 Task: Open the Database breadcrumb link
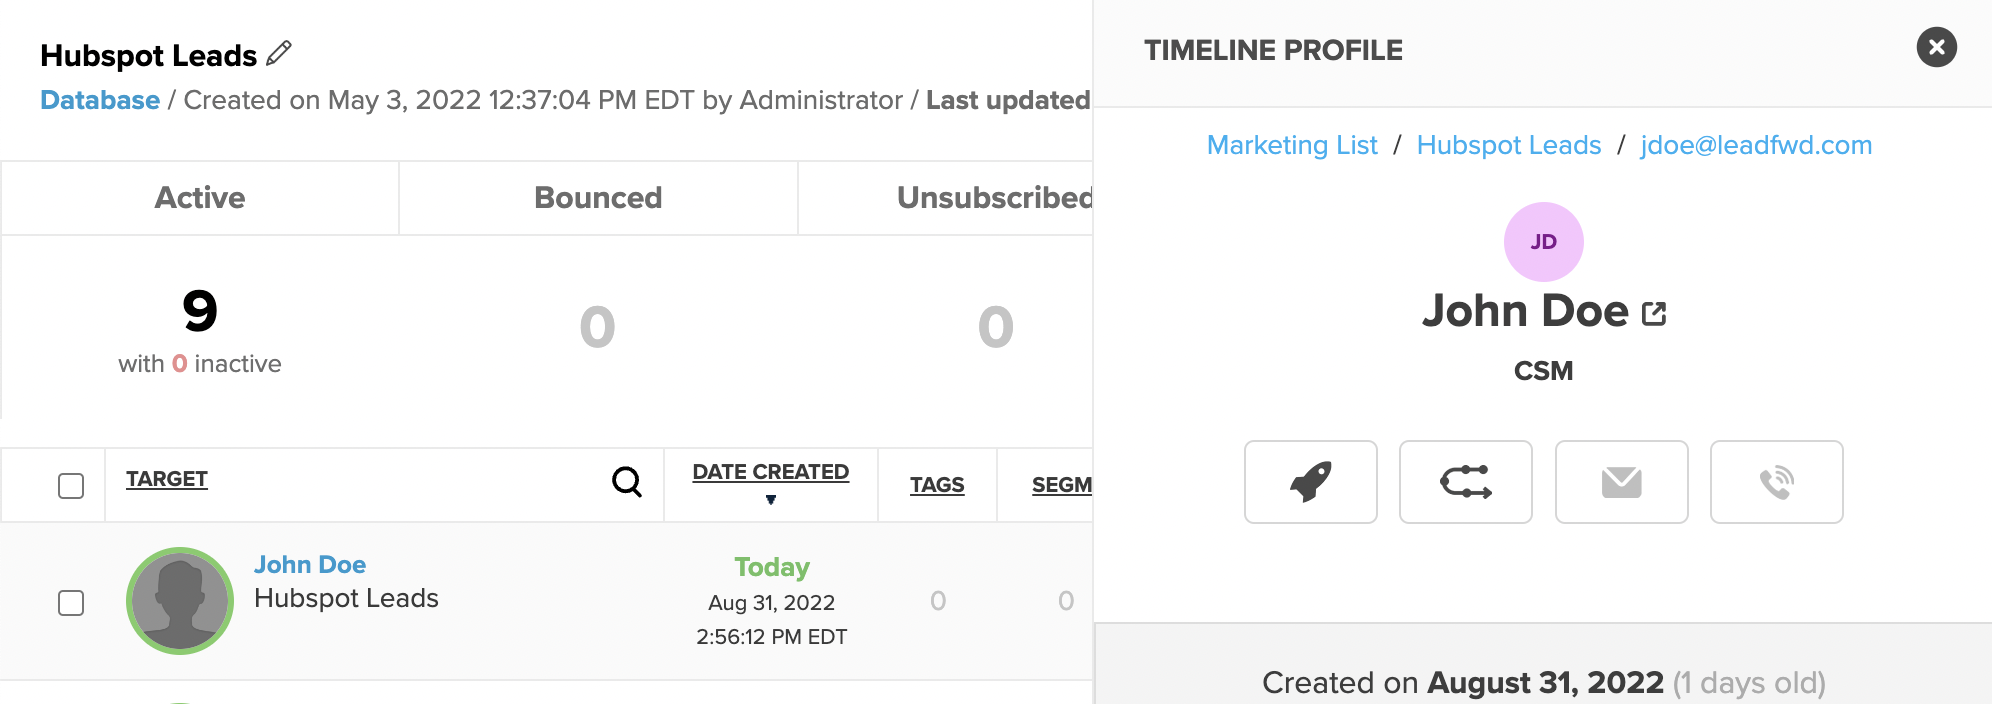pyautogui.click(x=100, y=100)
